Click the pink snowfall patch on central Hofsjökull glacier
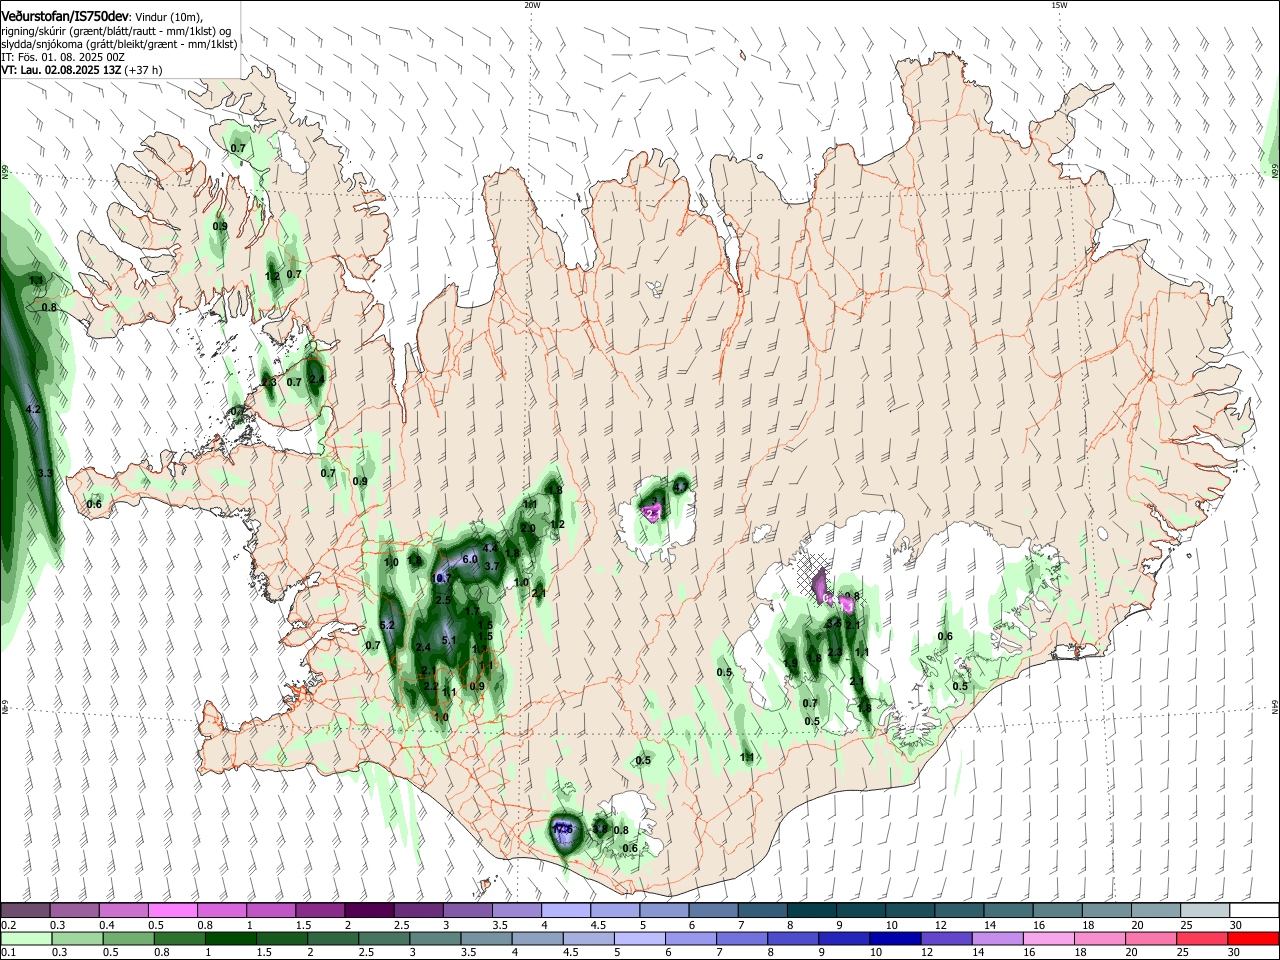This screenshot has width=1280, height=960. click(x=652, y=513)
